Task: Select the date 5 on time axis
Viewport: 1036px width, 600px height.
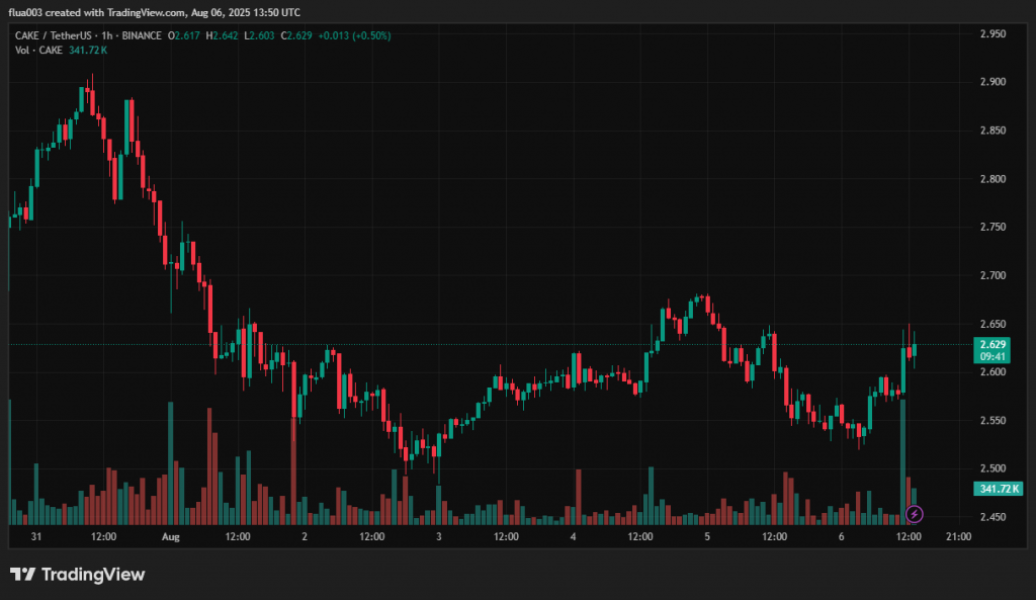Action: point(707,537)
